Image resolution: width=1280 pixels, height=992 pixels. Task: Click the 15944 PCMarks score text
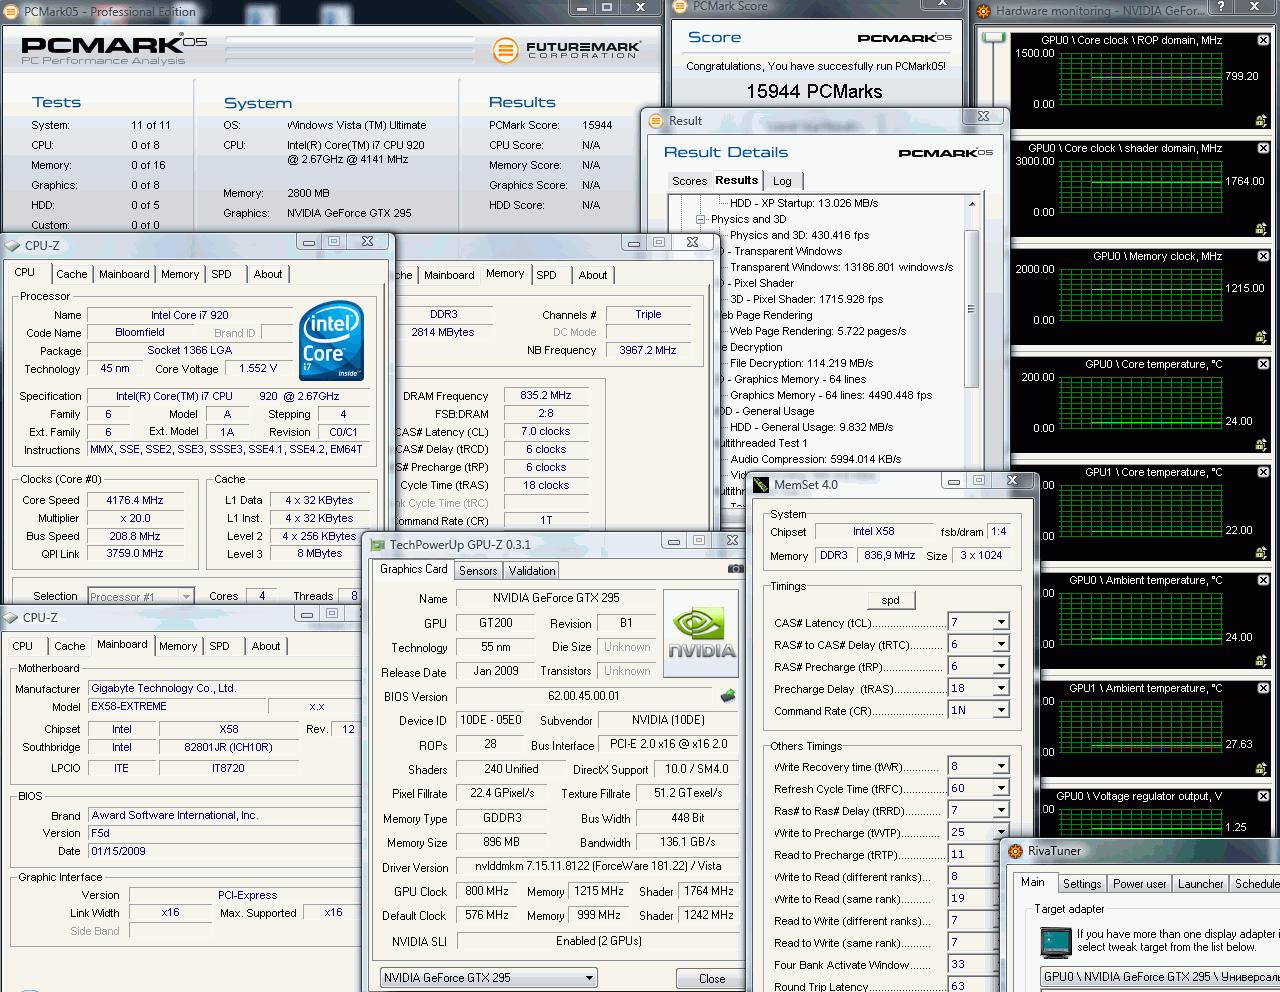814,91
